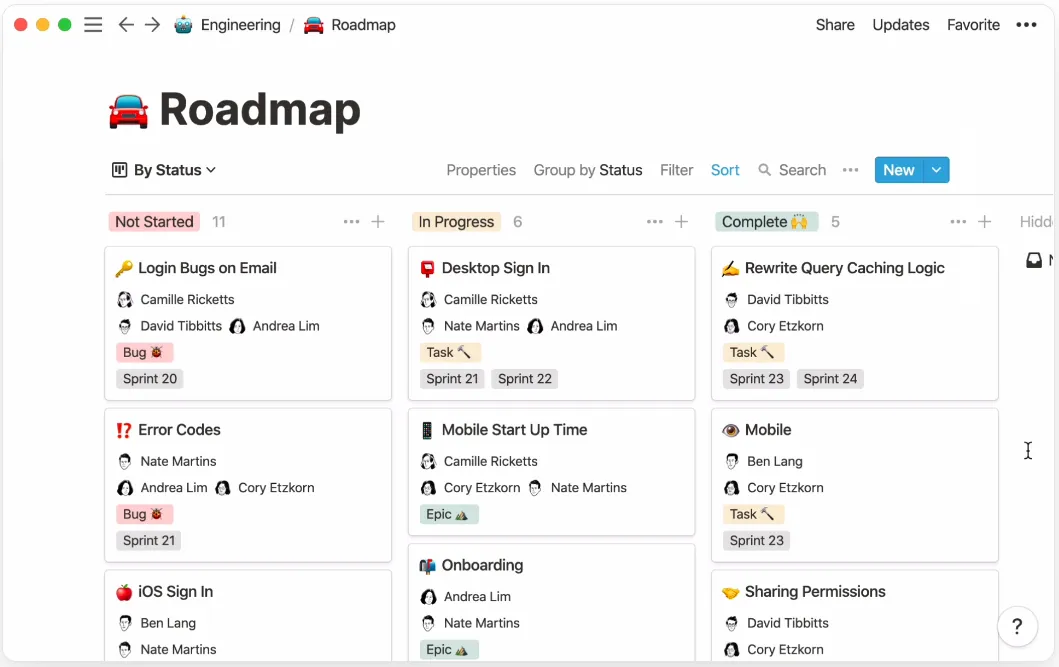This screenshot has height=667, width=1059.
Task: Click the robot icon beside Engineering
Action: point(183,25)
